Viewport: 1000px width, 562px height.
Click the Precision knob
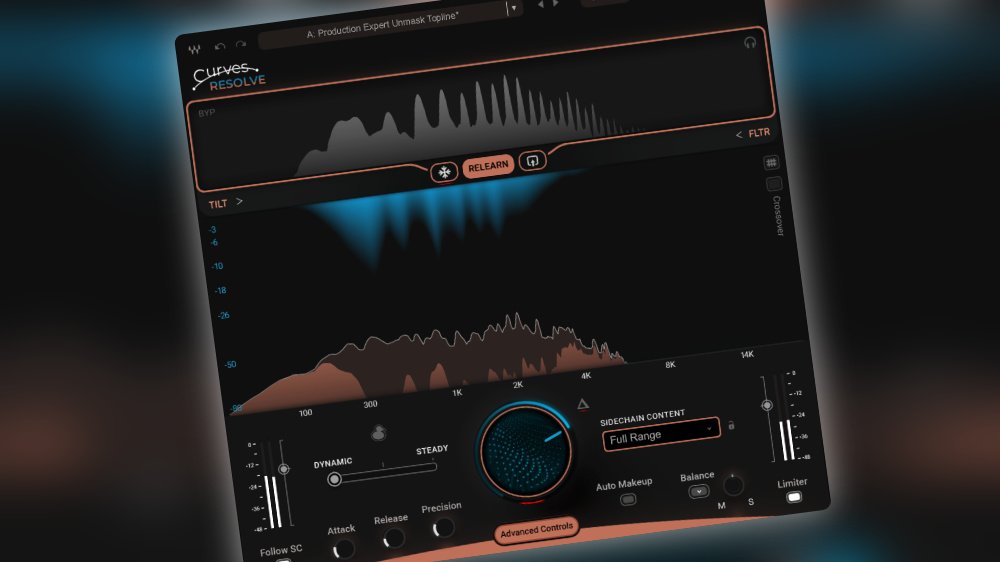pyautogui.click(x=443, y=527)
